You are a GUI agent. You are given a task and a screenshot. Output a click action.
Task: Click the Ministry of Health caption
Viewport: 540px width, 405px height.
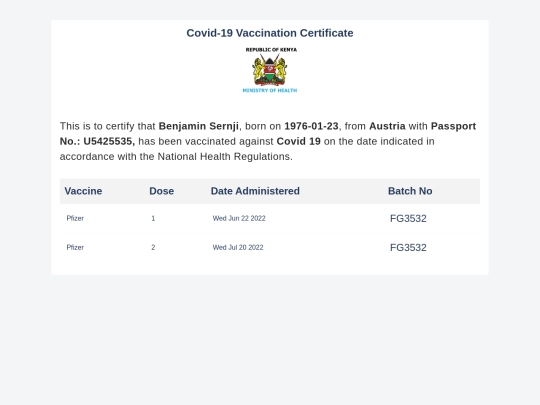coord(270,91)
